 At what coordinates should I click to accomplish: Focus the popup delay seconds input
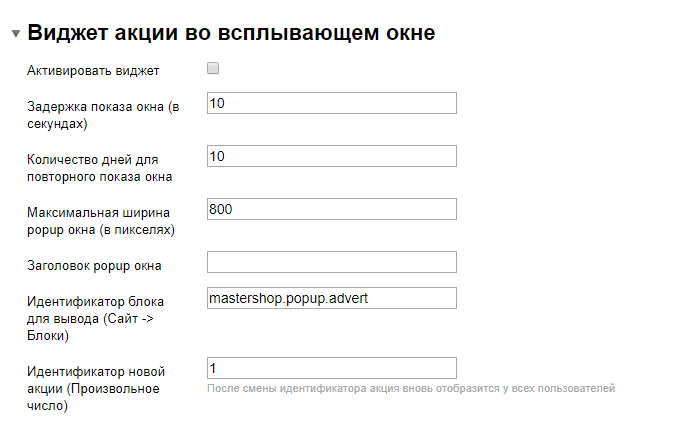(x=331, y=103)
